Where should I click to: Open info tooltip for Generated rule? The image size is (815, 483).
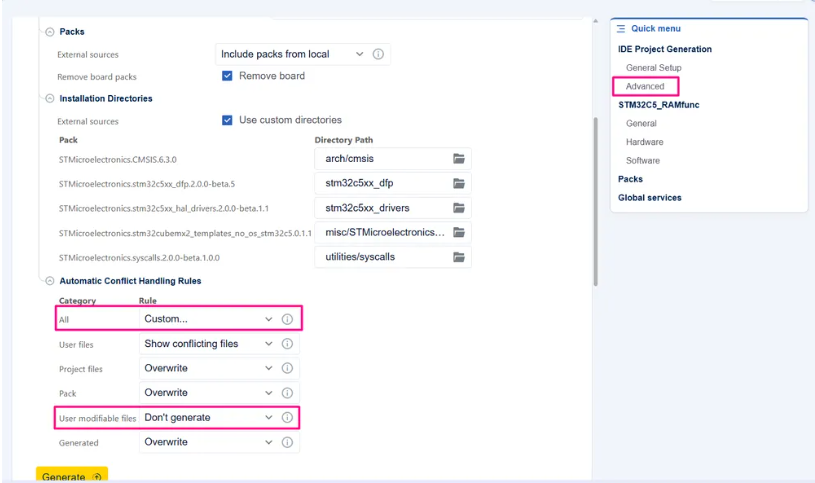(x=287, y=442)
